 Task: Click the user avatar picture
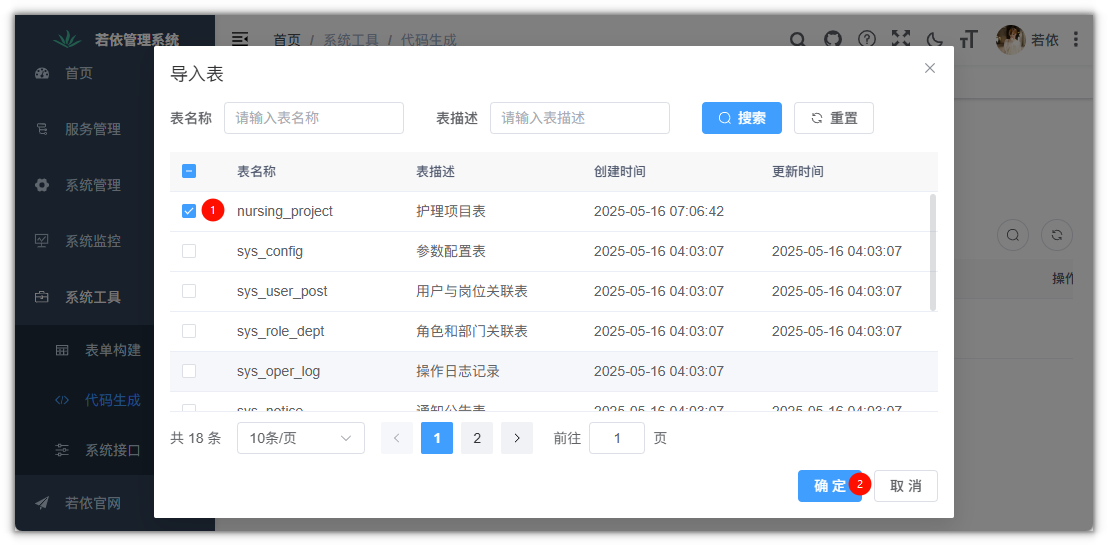coord(1010,40)
